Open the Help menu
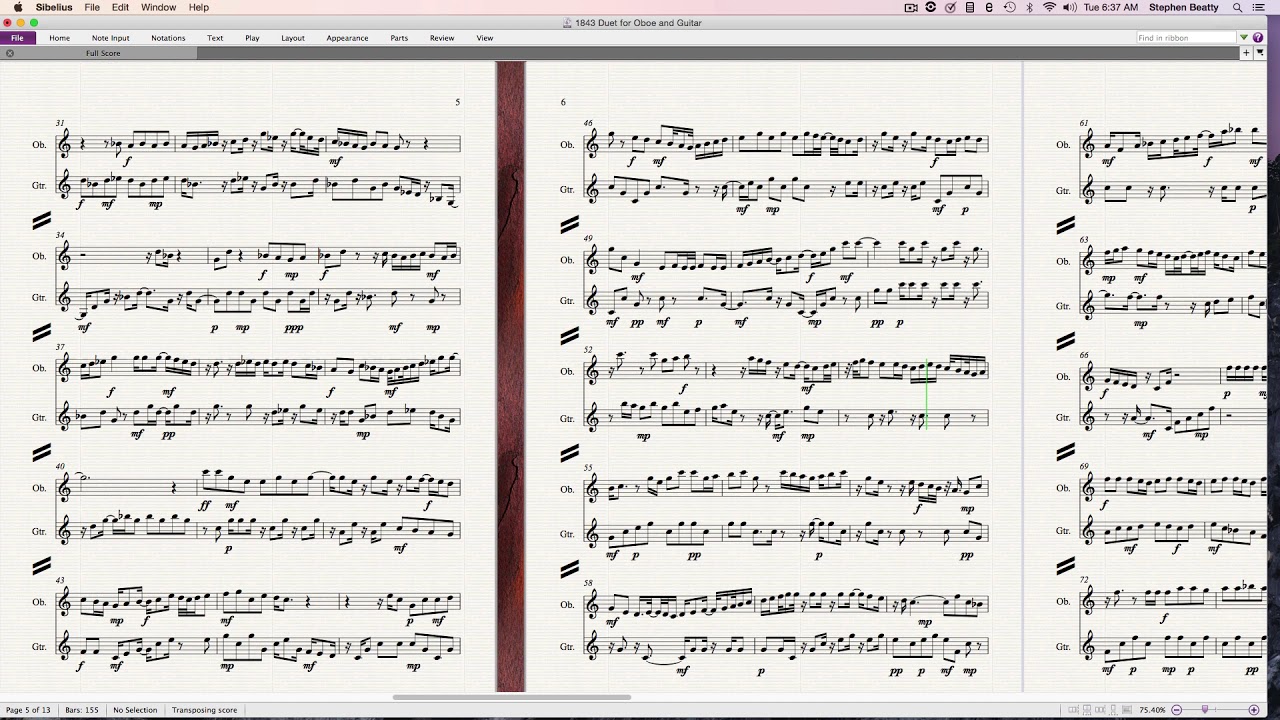1280x720 pixels. (x=199, y=7)
